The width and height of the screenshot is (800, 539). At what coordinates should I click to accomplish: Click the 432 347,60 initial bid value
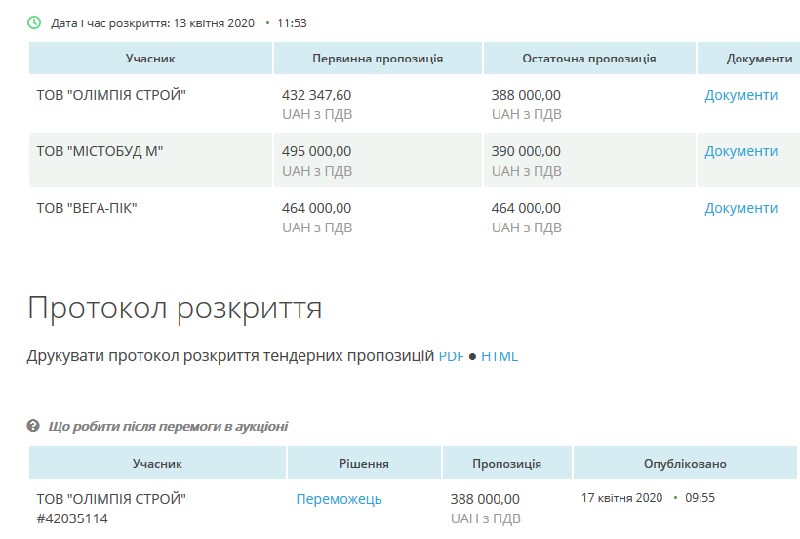click(317, 95)
